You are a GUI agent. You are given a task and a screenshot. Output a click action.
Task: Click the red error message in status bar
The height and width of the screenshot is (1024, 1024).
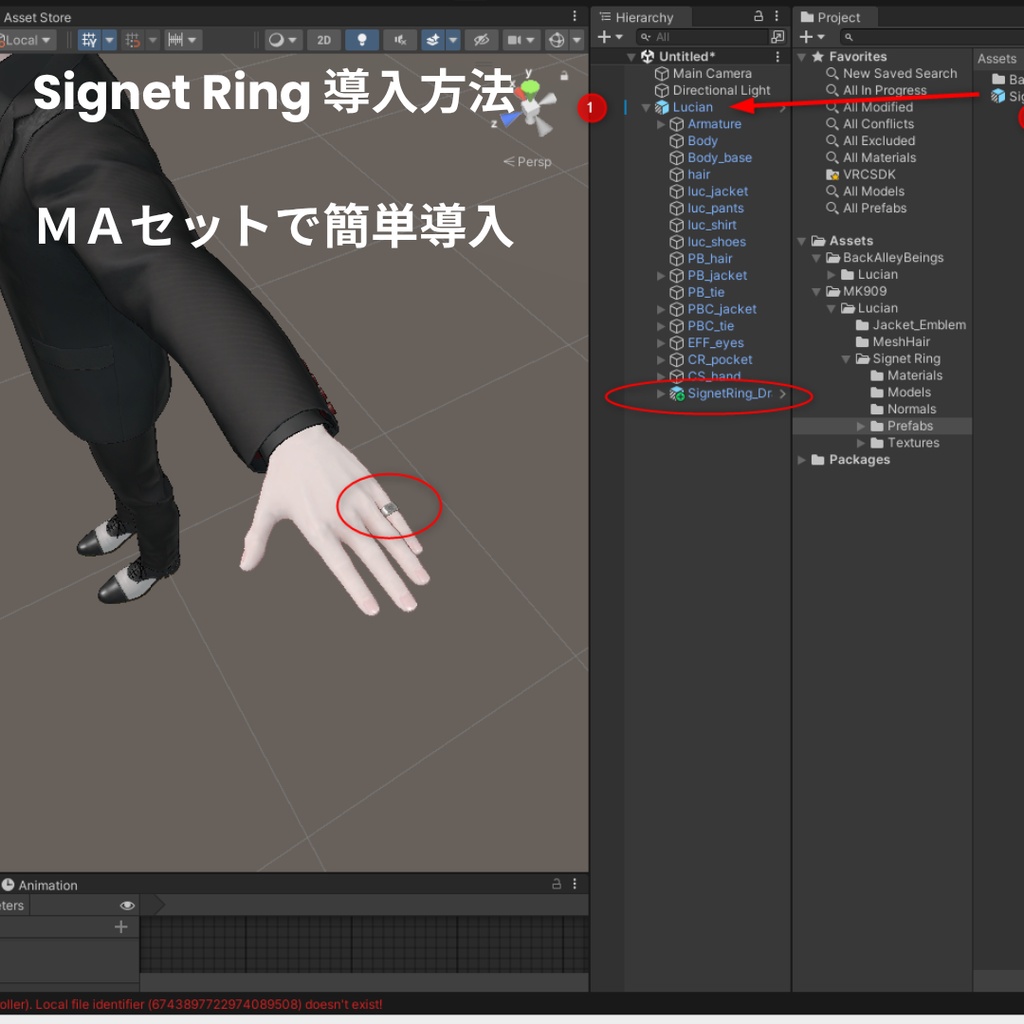tap(191, 1004)
